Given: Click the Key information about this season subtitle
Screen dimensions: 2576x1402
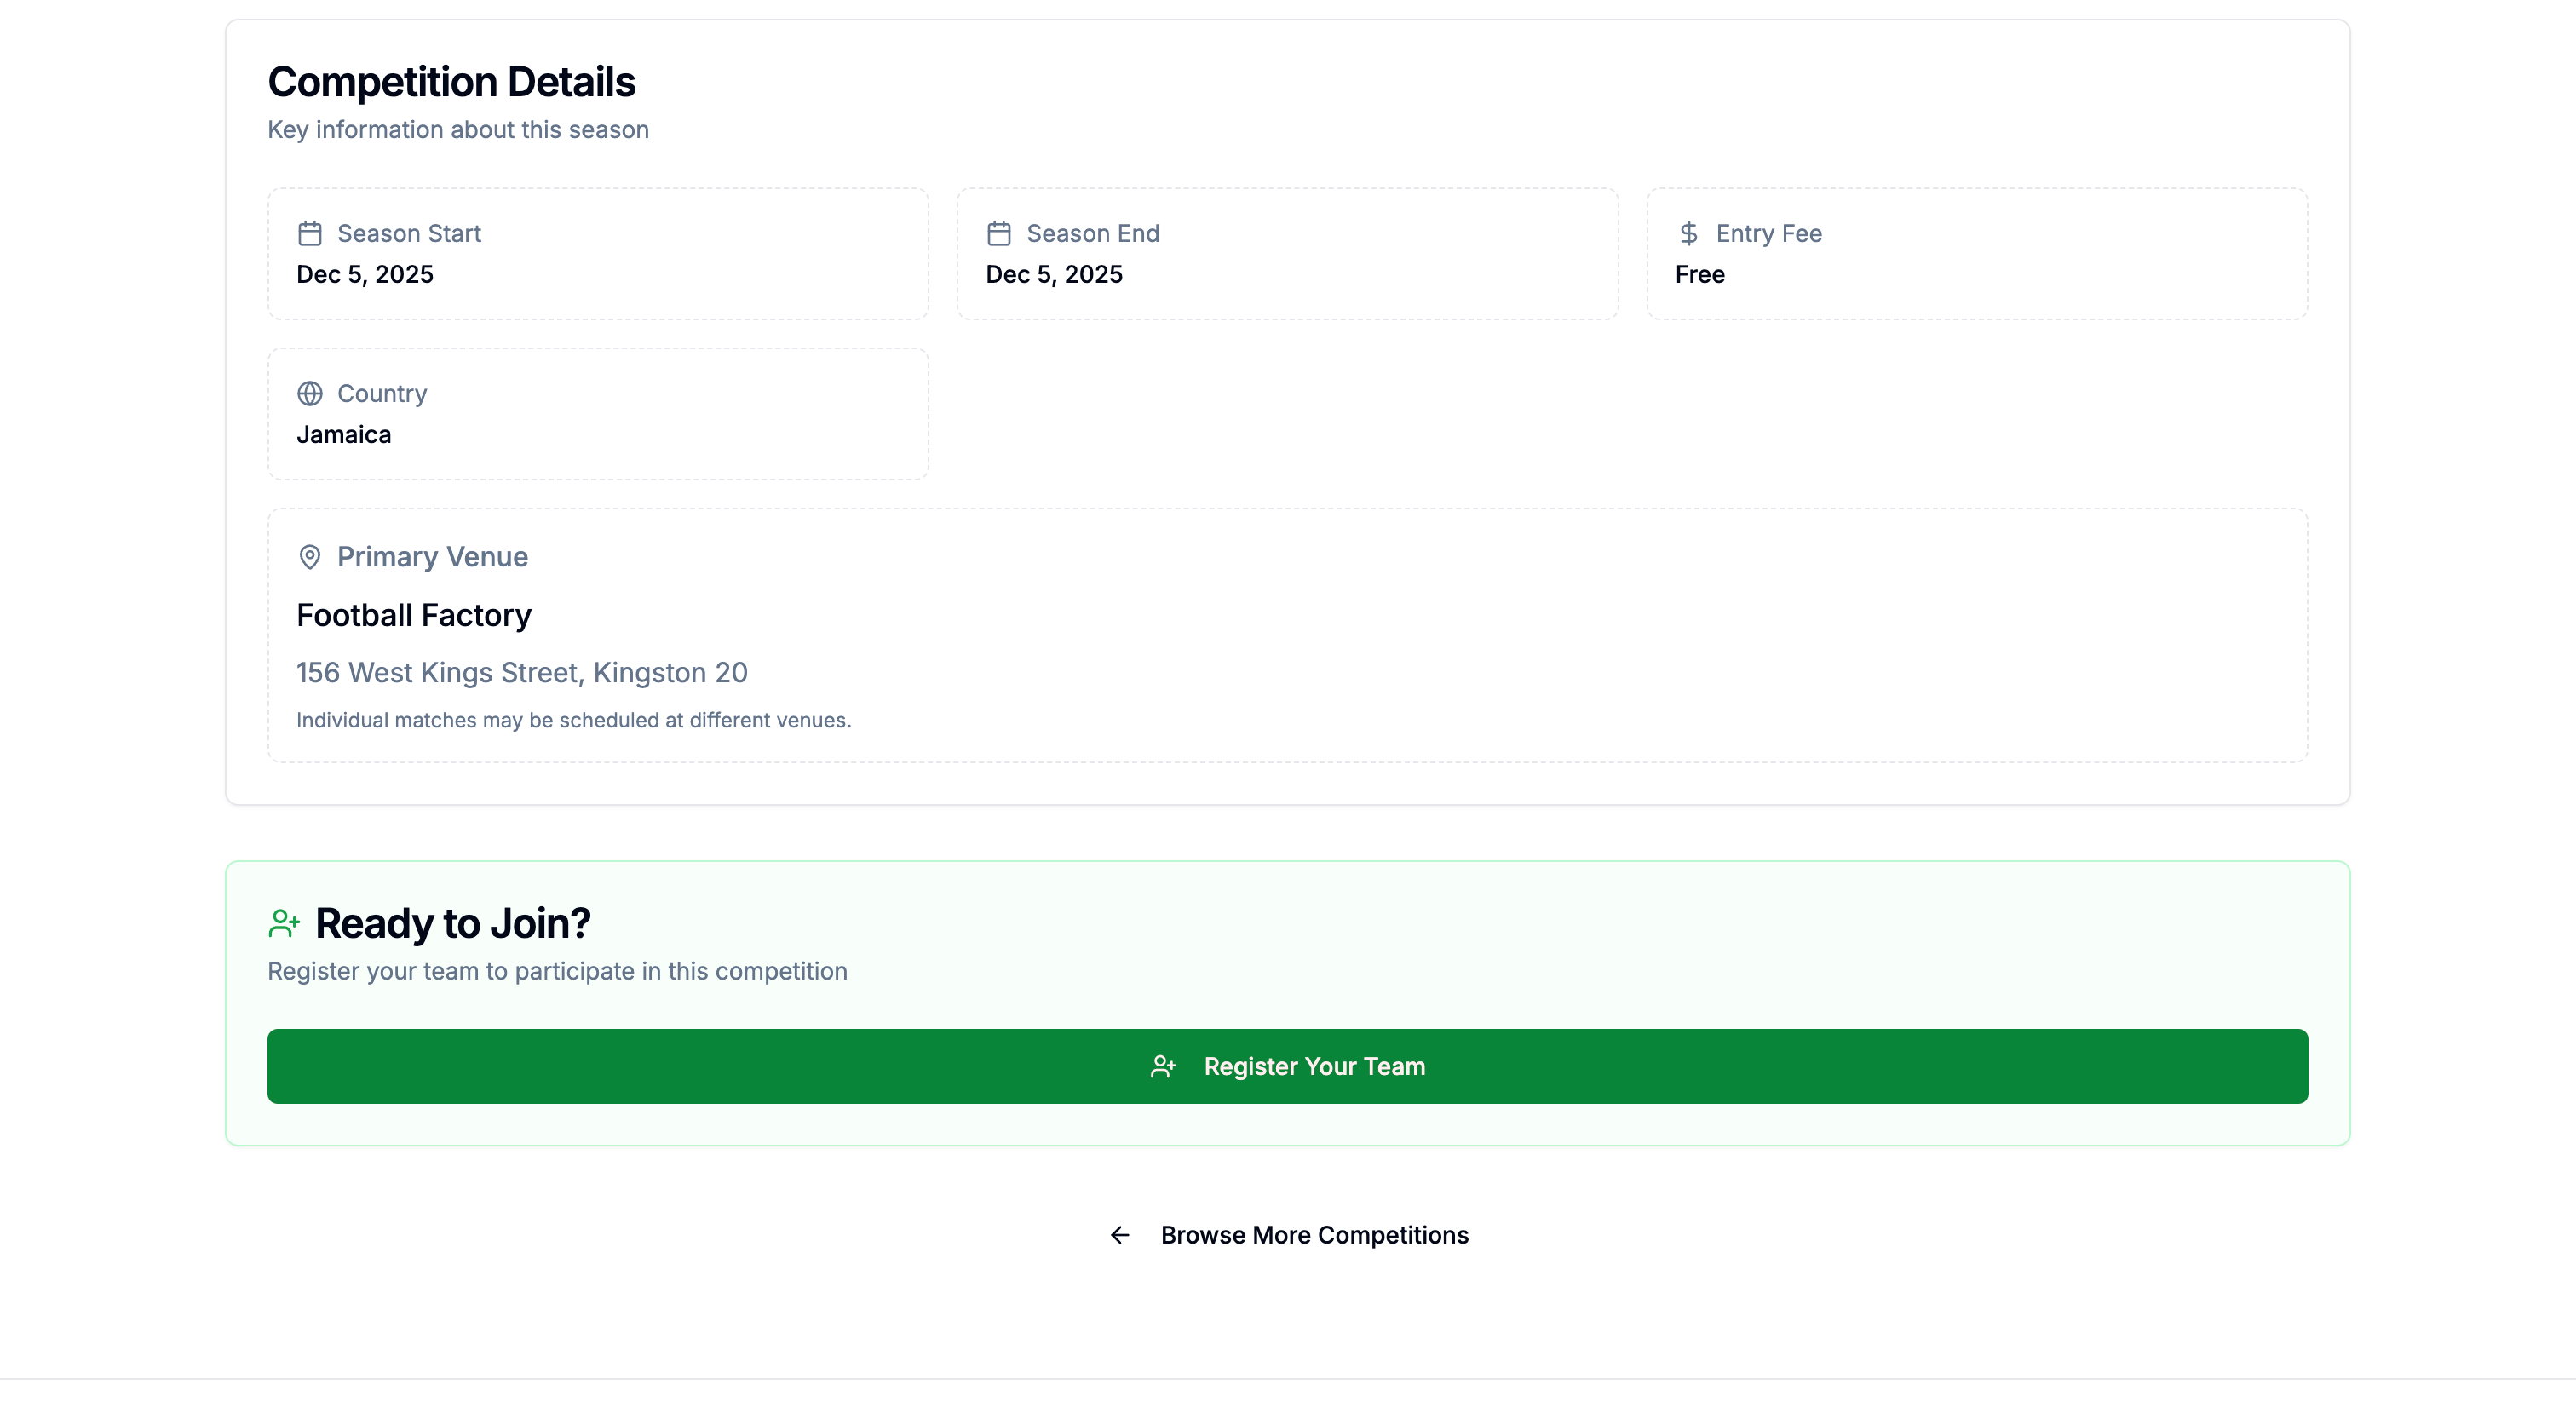Looking at the screenshot, I should 457,130.
